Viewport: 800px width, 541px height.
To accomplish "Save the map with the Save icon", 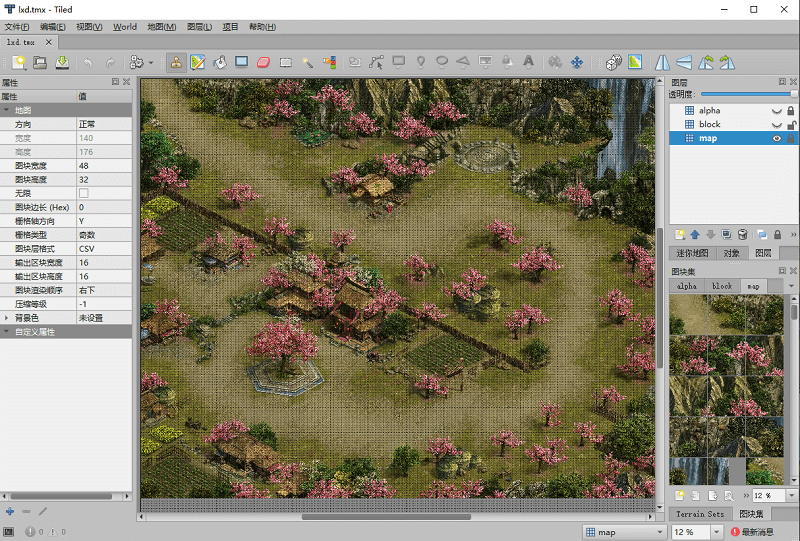I will [62, 62].
